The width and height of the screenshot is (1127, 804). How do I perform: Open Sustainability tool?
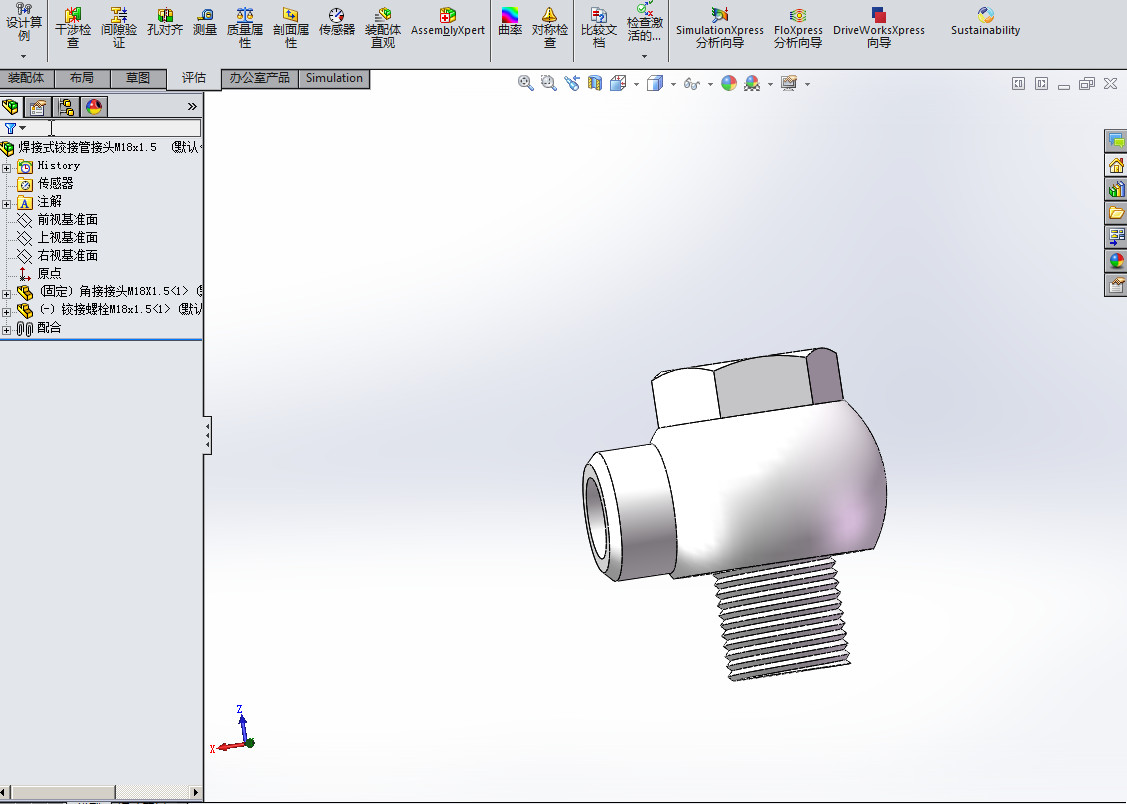point(985,22)
